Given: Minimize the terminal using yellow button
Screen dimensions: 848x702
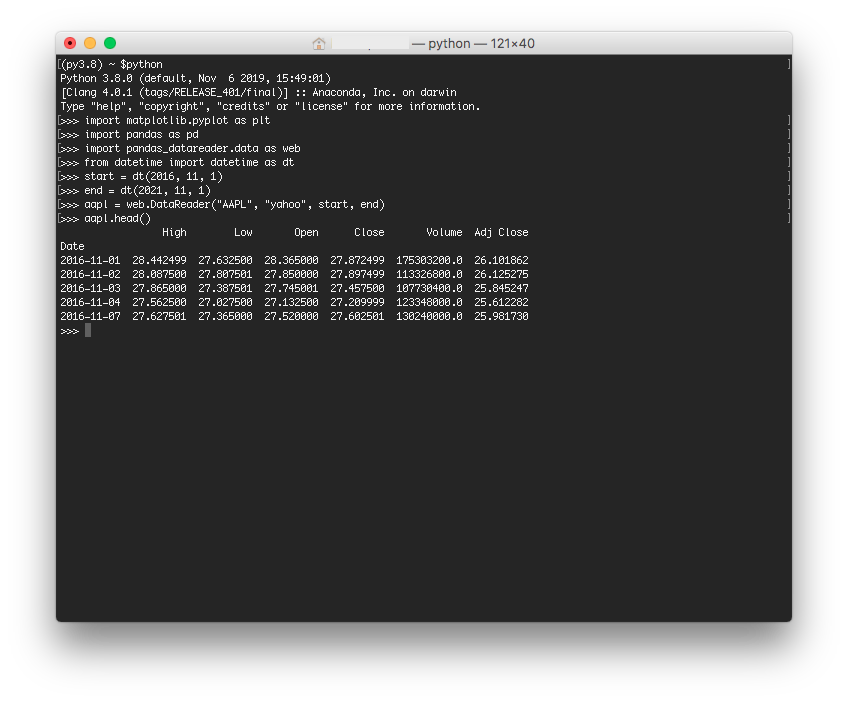Looking at the screenshot, I should [90, 43].
